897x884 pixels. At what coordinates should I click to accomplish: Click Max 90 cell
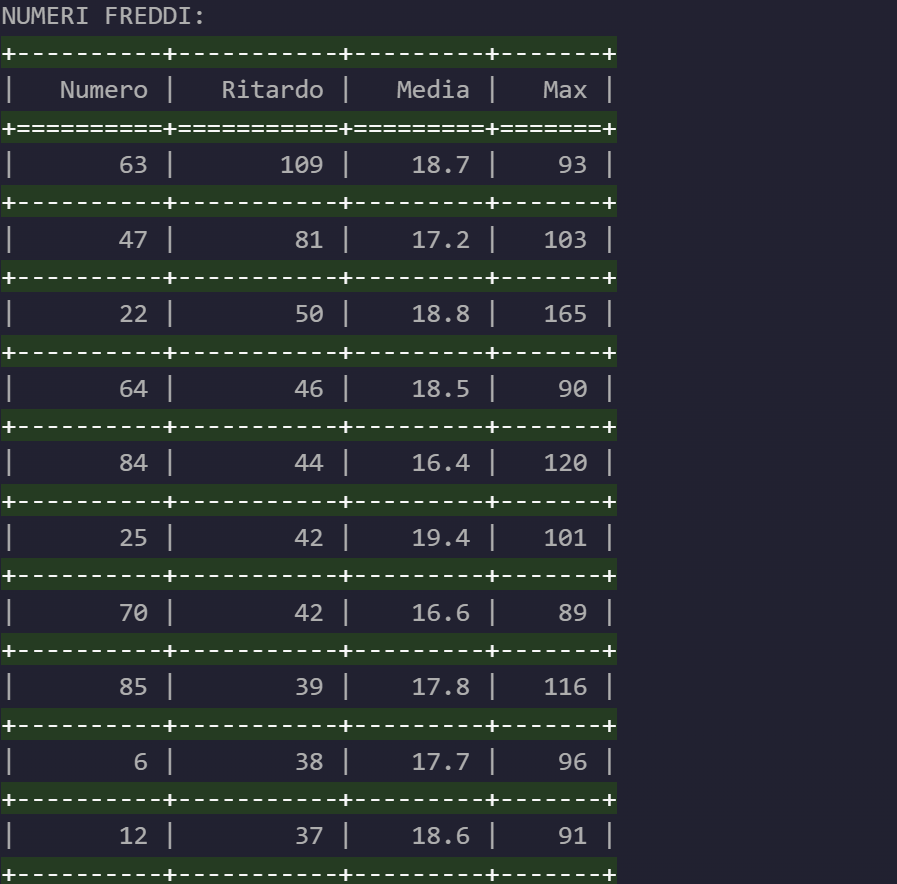[x=572, y=389]
